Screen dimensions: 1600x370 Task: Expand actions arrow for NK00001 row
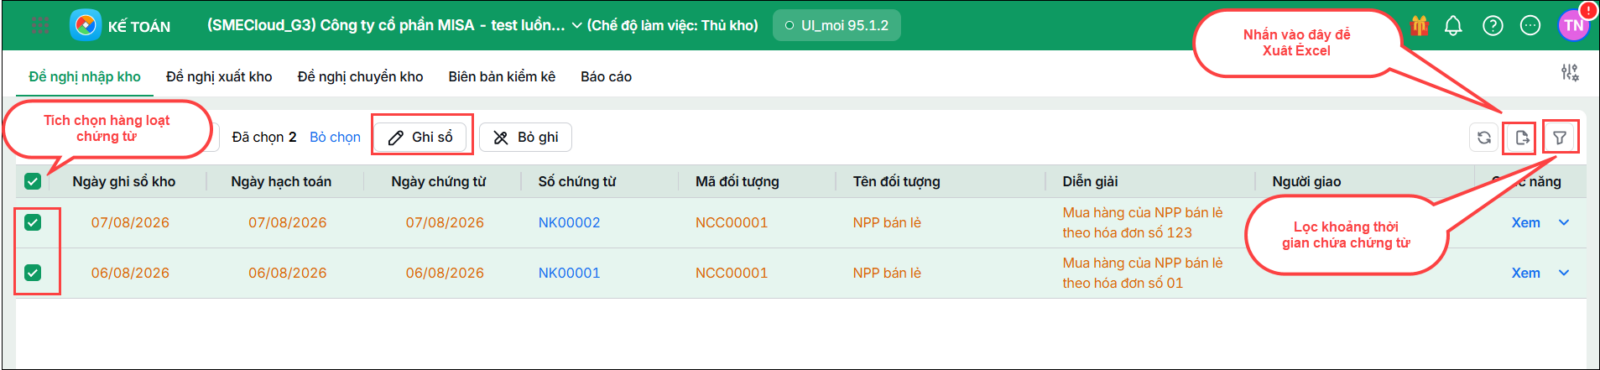tap(1564, 273)
